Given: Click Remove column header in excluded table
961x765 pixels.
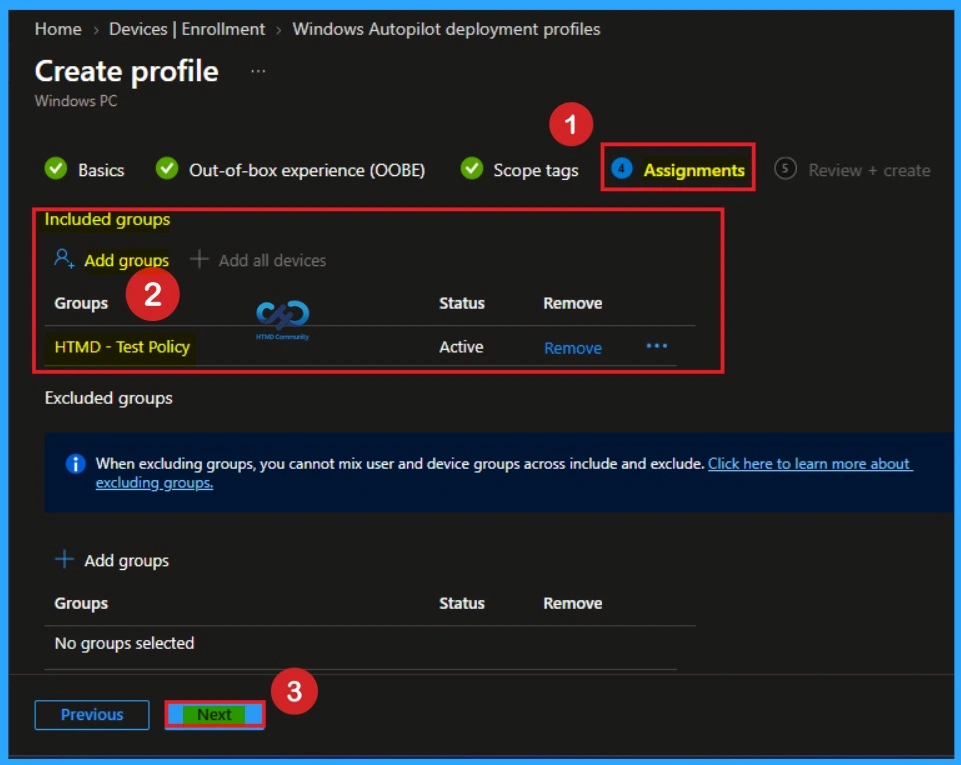Looking at the screenshot, I should 572,604.
